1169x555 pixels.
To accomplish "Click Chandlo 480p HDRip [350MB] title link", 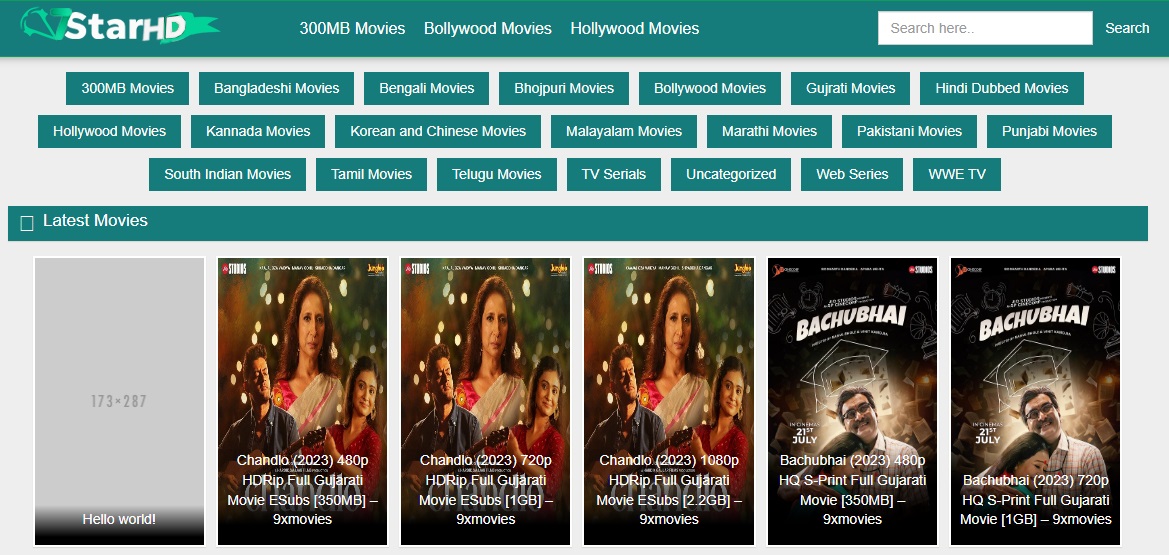I will click(303, 489).
